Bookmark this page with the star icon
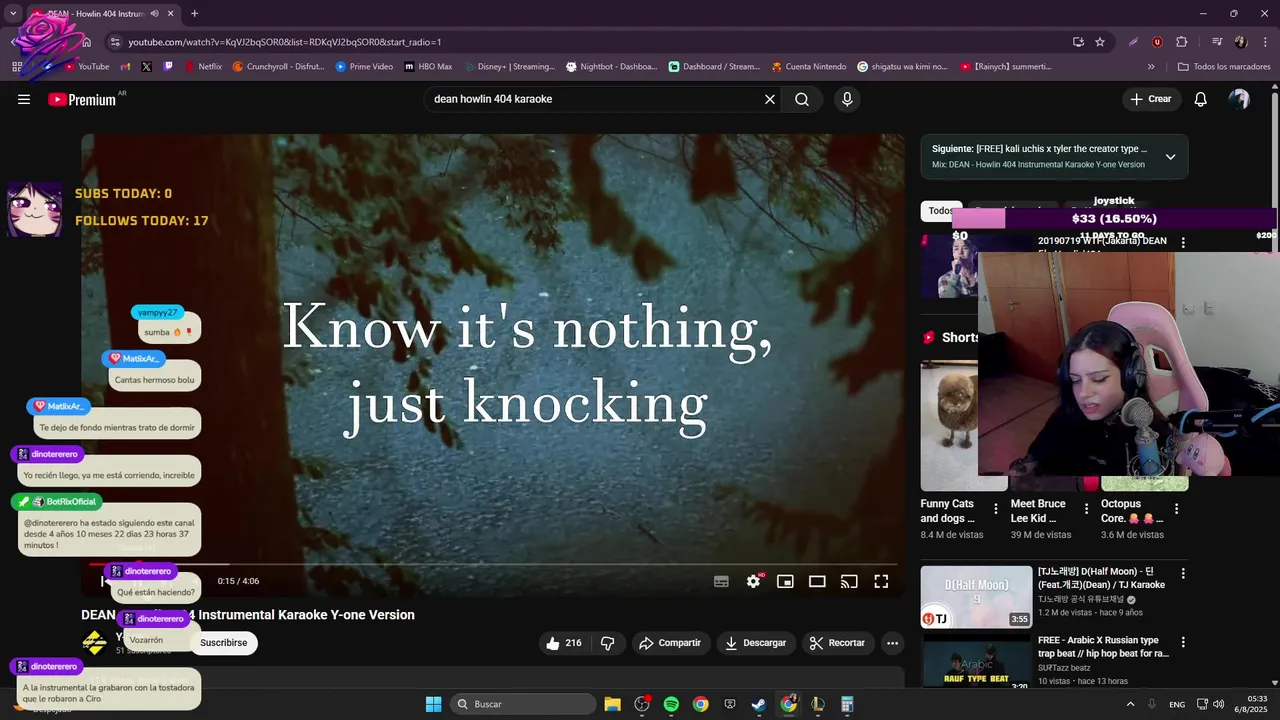 1100,42
